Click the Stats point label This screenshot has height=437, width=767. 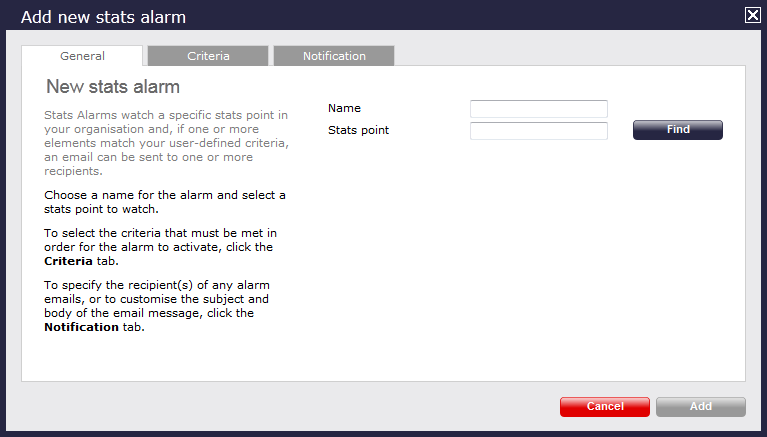click(x=358, y=130)
